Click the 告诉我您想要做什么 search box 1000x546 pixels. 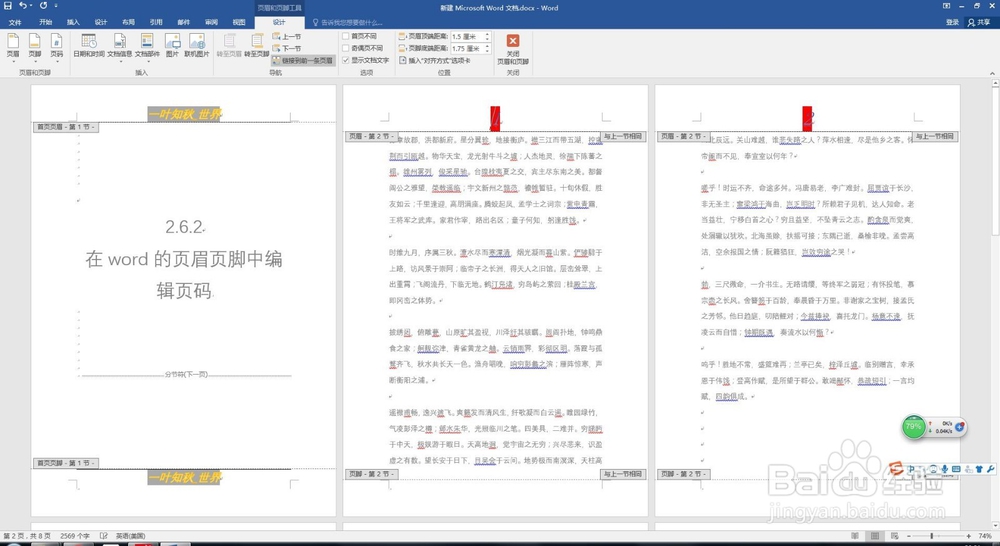click(x=348, y=22)
